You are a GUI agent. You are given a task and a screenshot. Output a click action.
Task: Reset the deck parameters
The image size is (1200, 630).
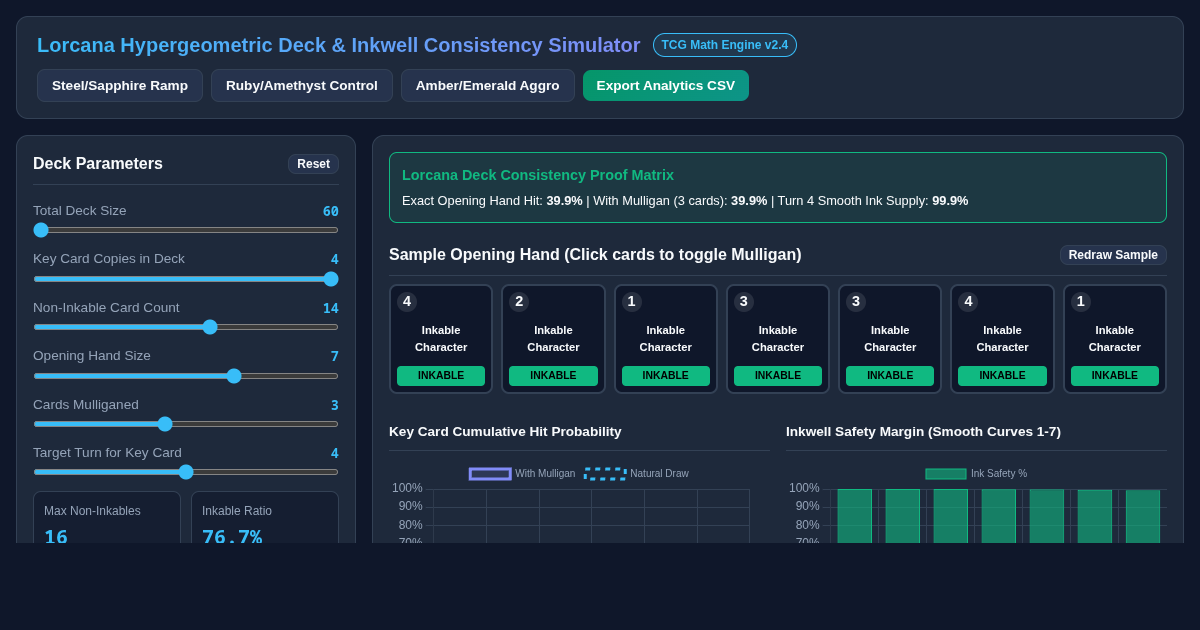click(x=313, y=164)
